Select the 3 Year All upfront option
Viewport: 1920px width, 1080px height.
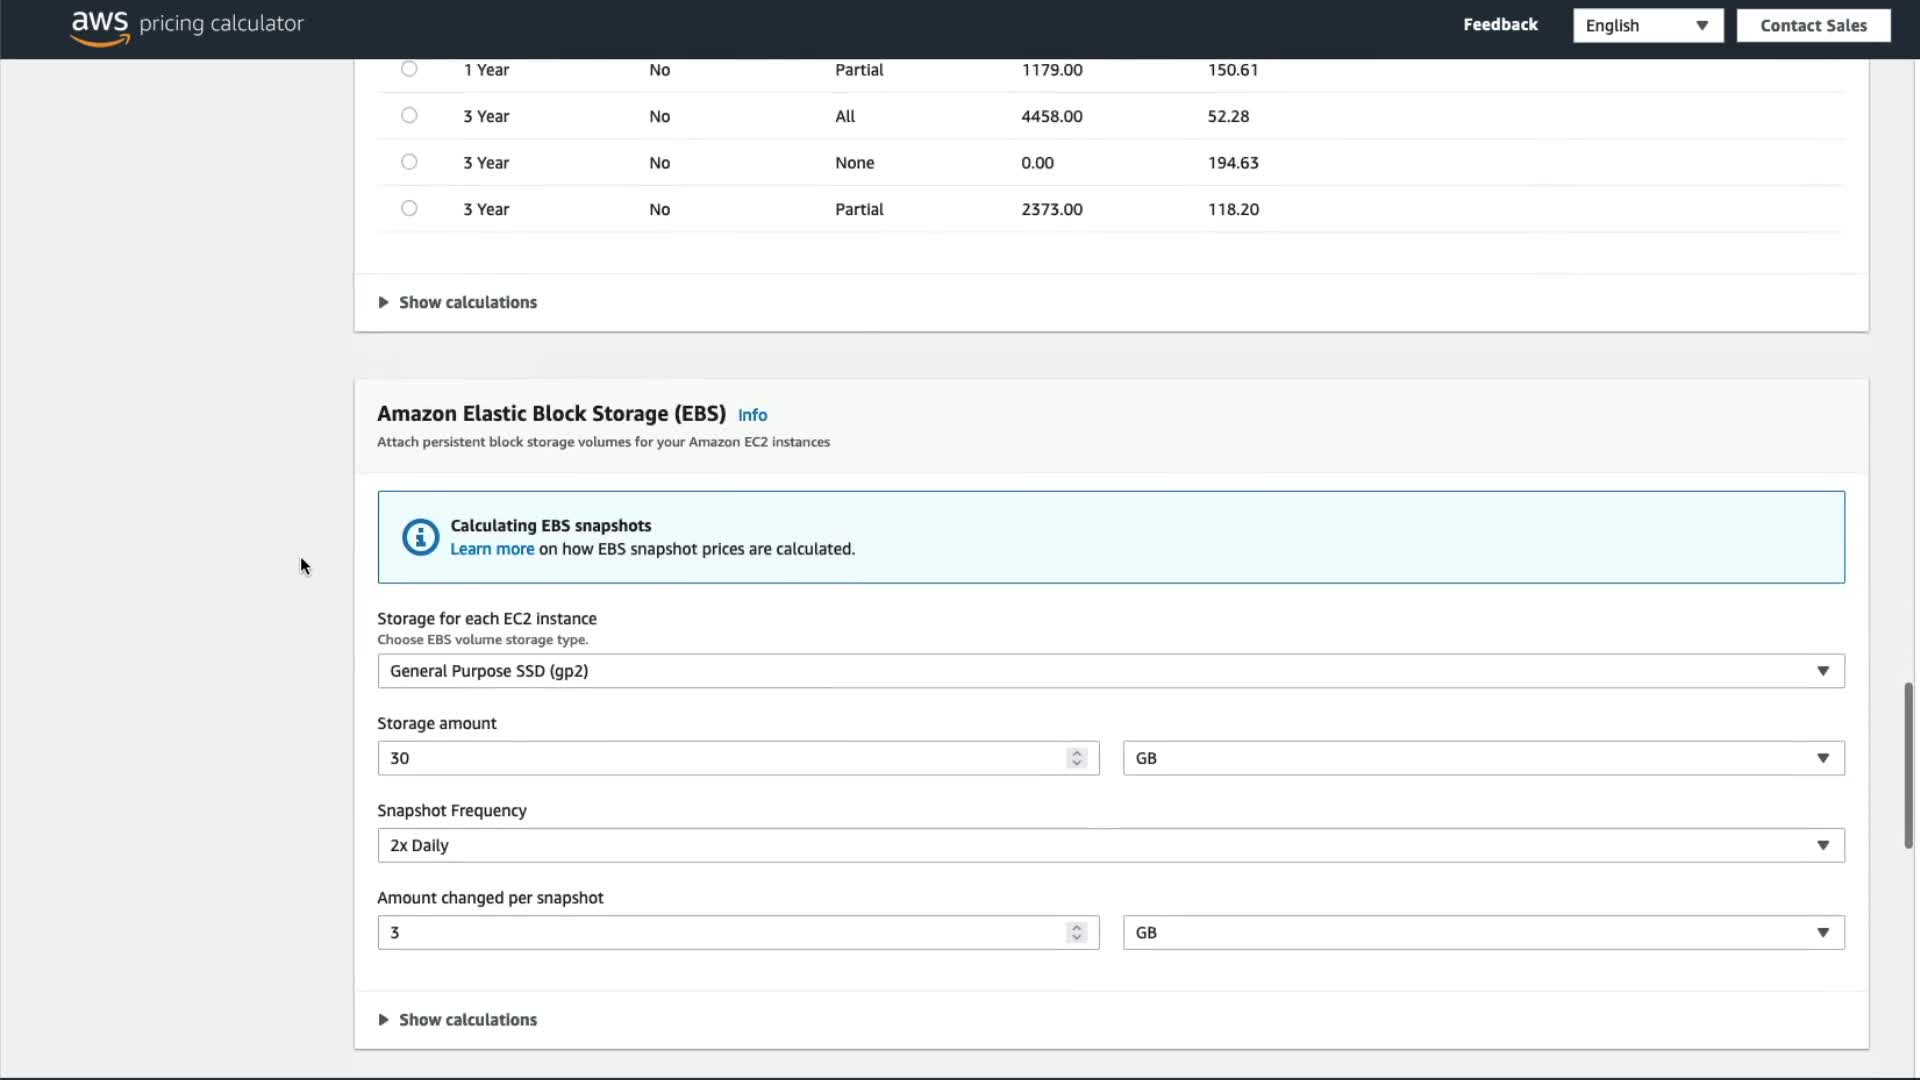click(x=409, y=115)
